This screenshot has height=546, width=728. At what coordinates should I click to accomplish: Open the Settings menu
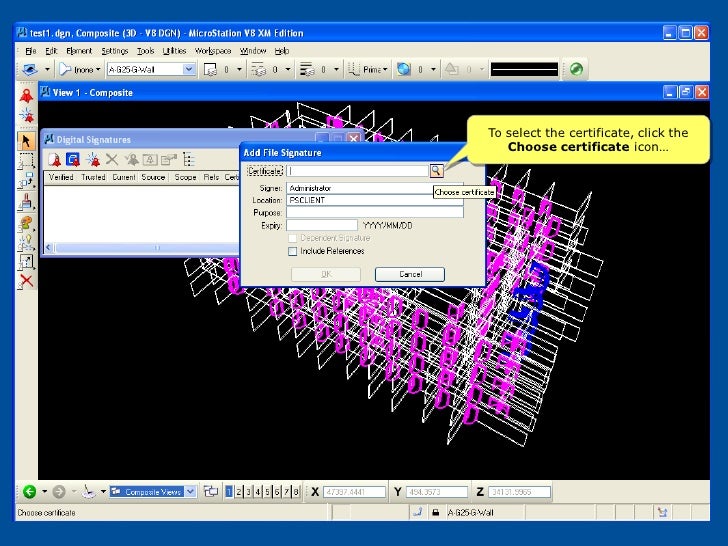pos(114,50)
